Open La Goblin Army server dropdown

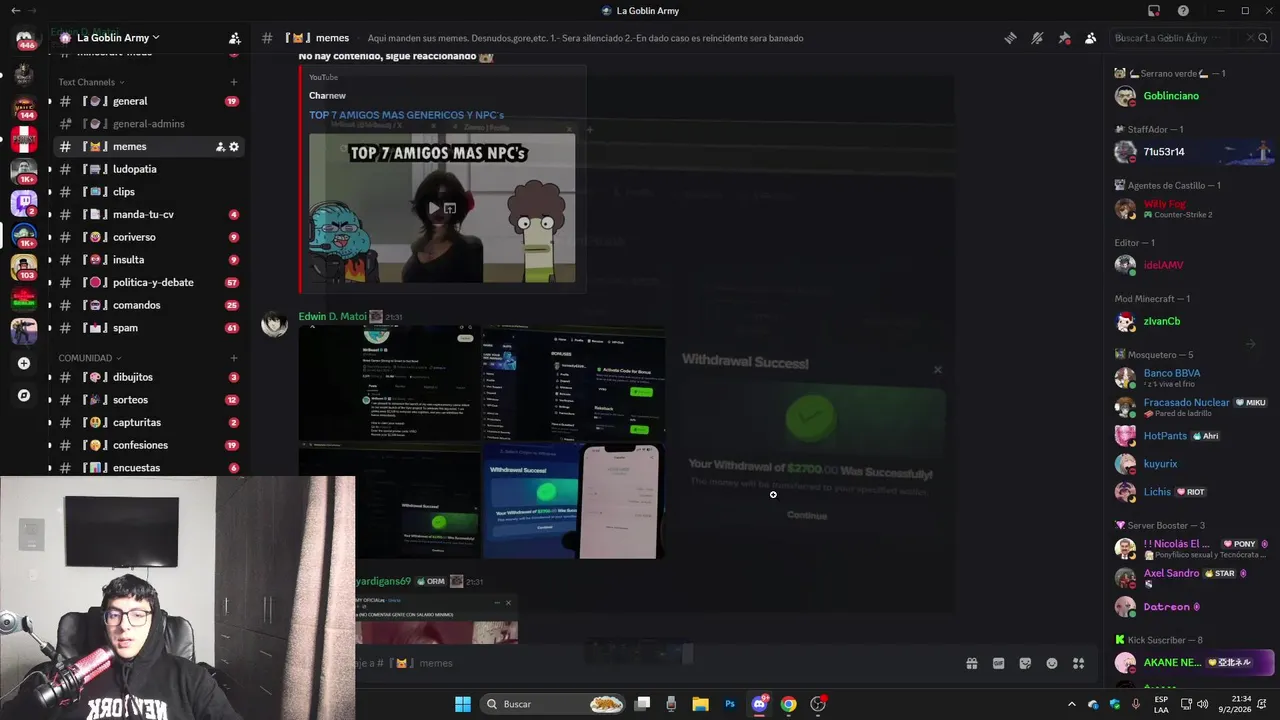(x=118, y=38)
